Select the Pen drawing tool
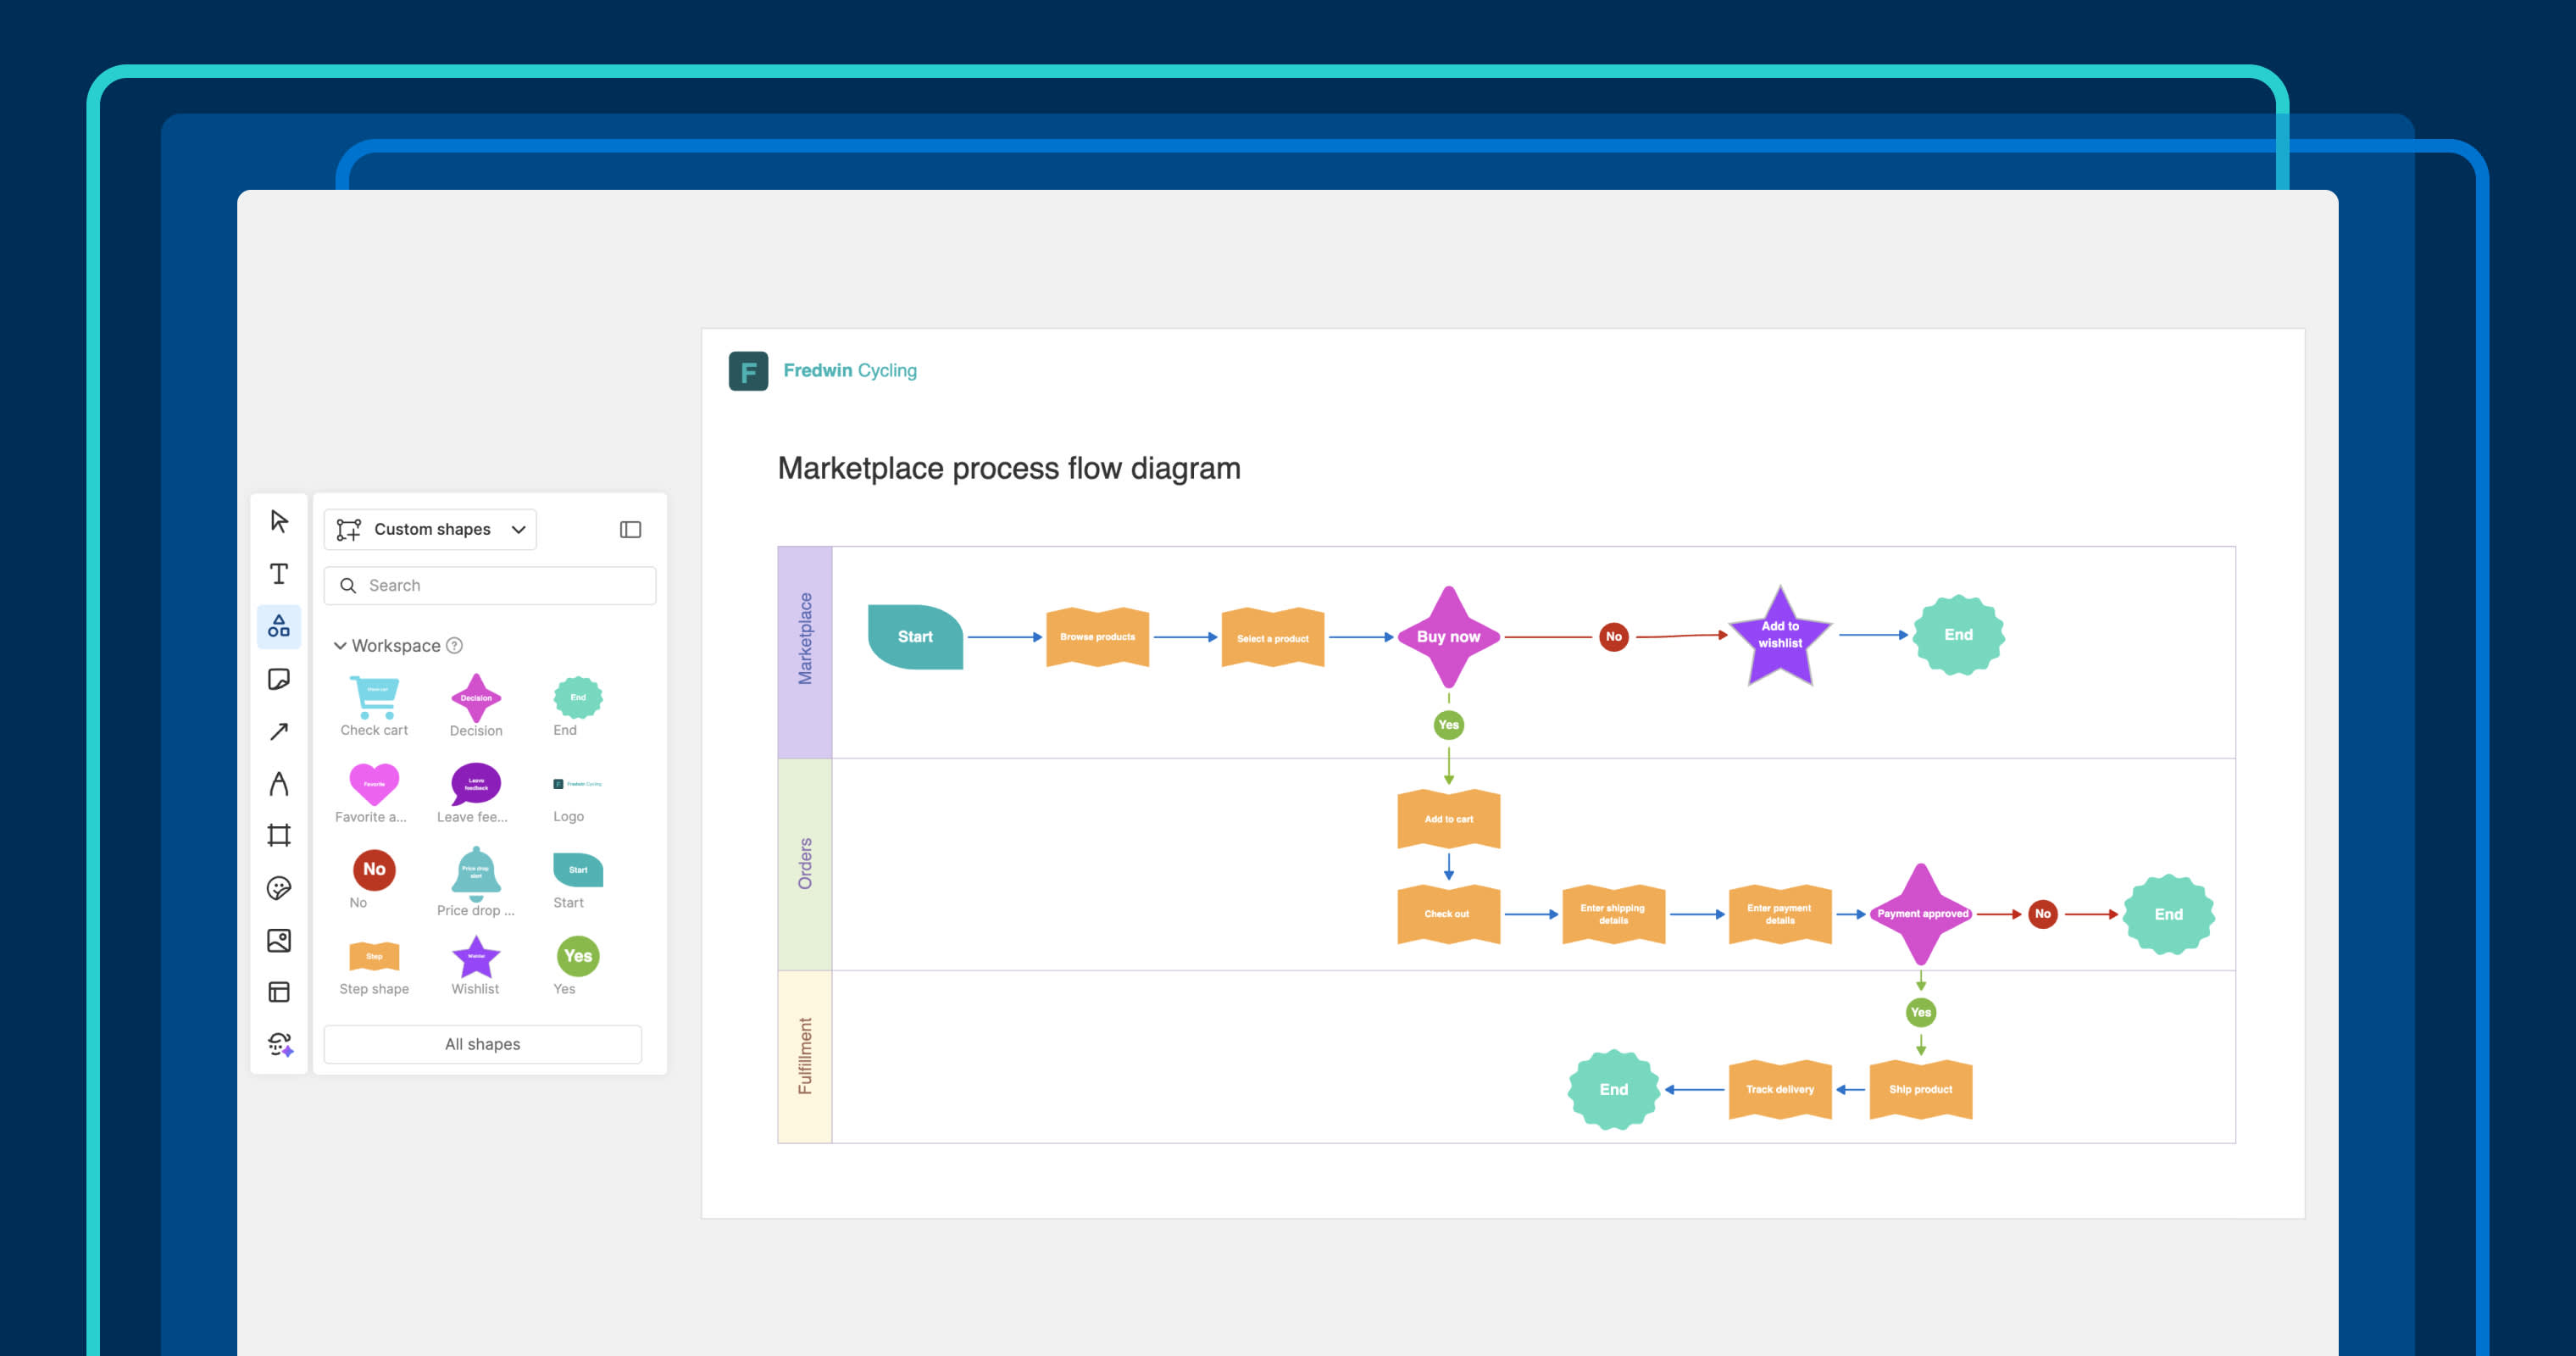Viewport: 2576px width, 1356px height. [279, 784]
